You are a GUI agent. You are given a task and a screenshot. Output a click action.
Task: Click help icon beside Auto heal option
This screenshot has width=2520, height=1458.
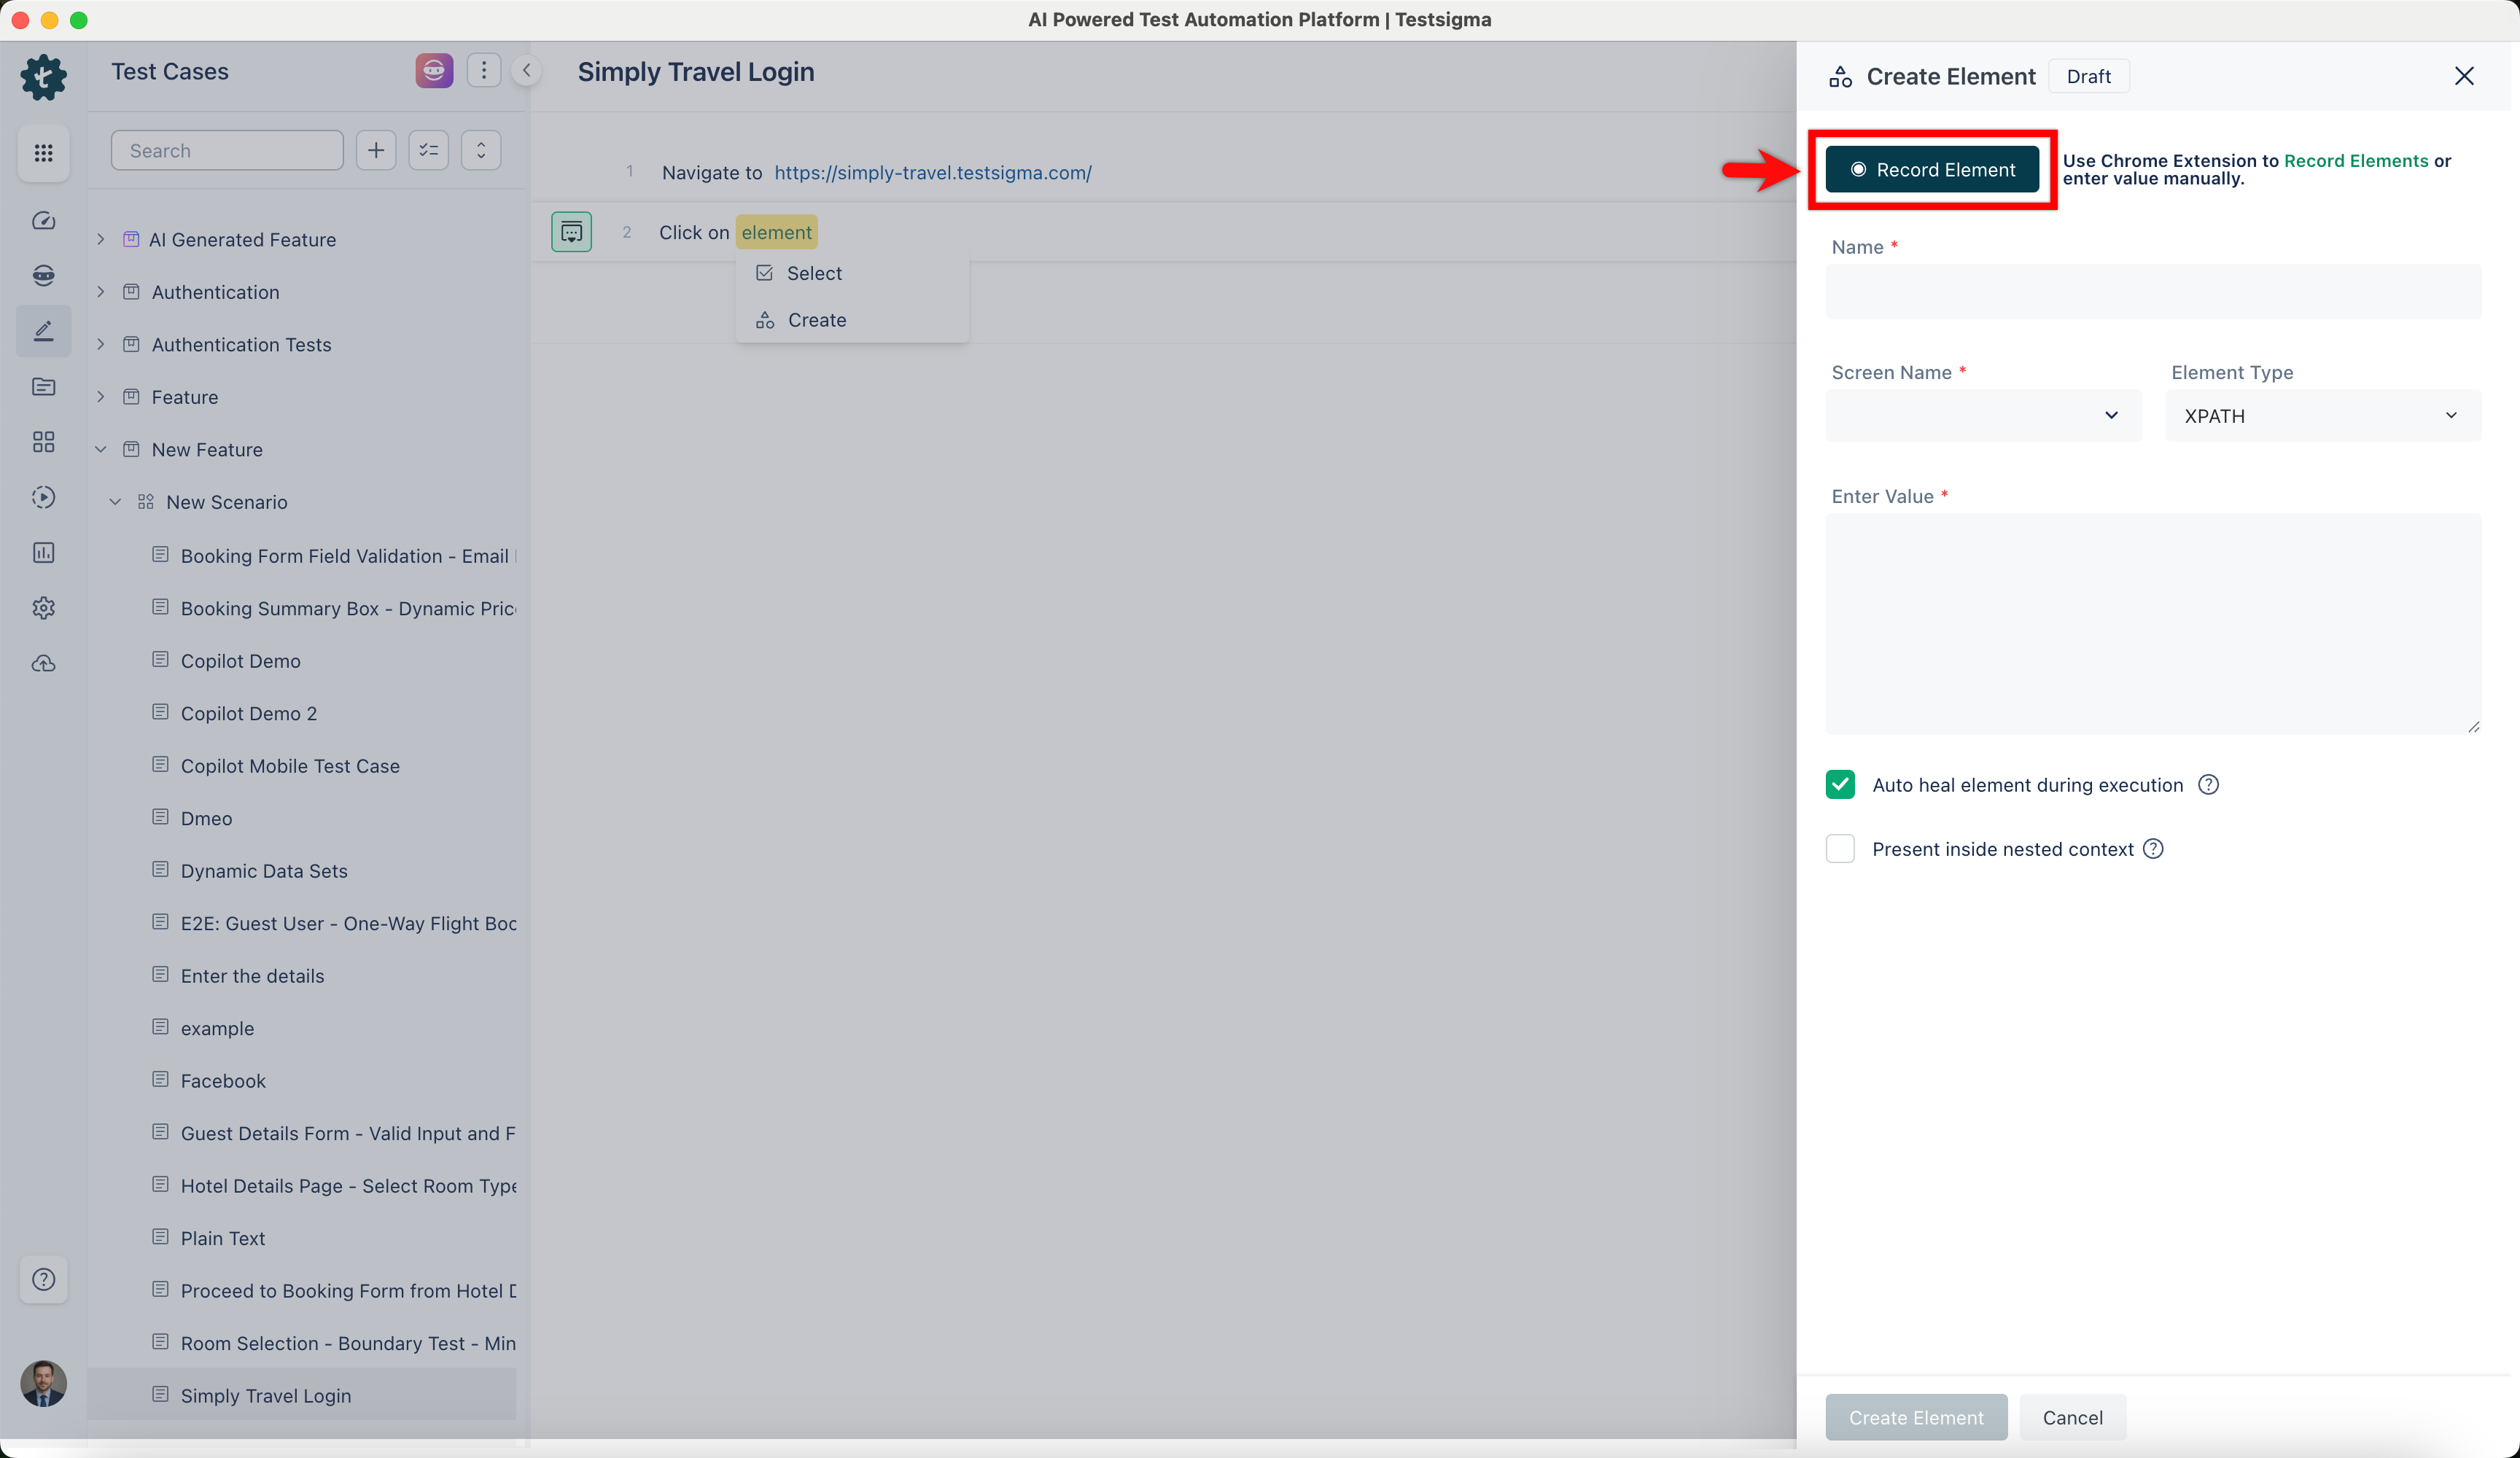[2208, 785]
